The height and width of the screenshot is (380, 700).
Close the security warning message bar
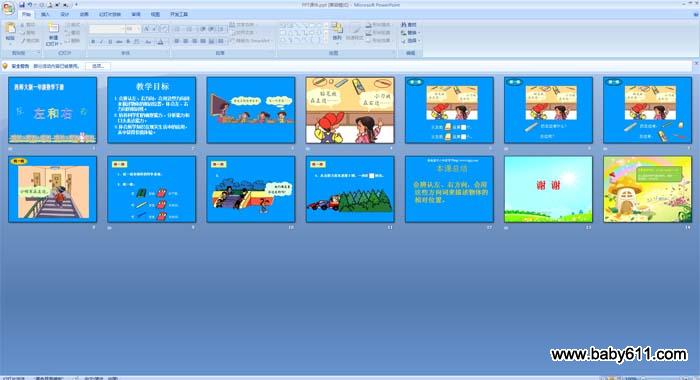click(x=696, y=64)
